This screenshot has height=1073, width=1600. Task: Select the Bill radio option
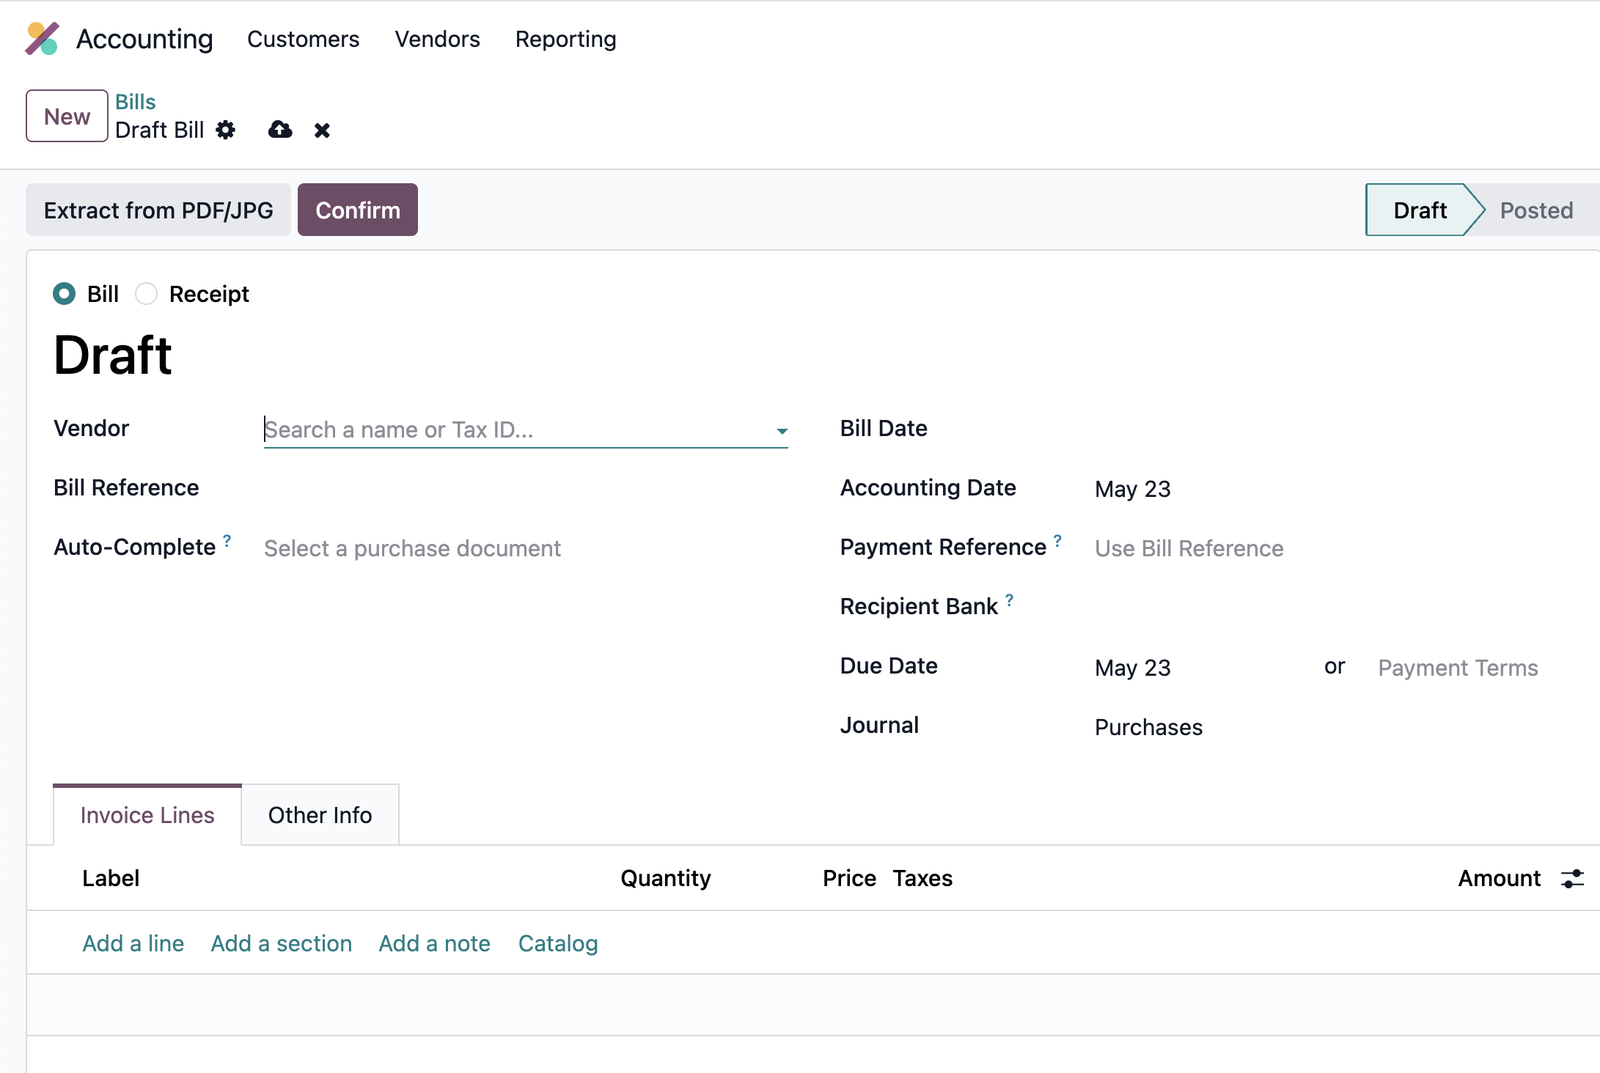[x=64, y=294]
